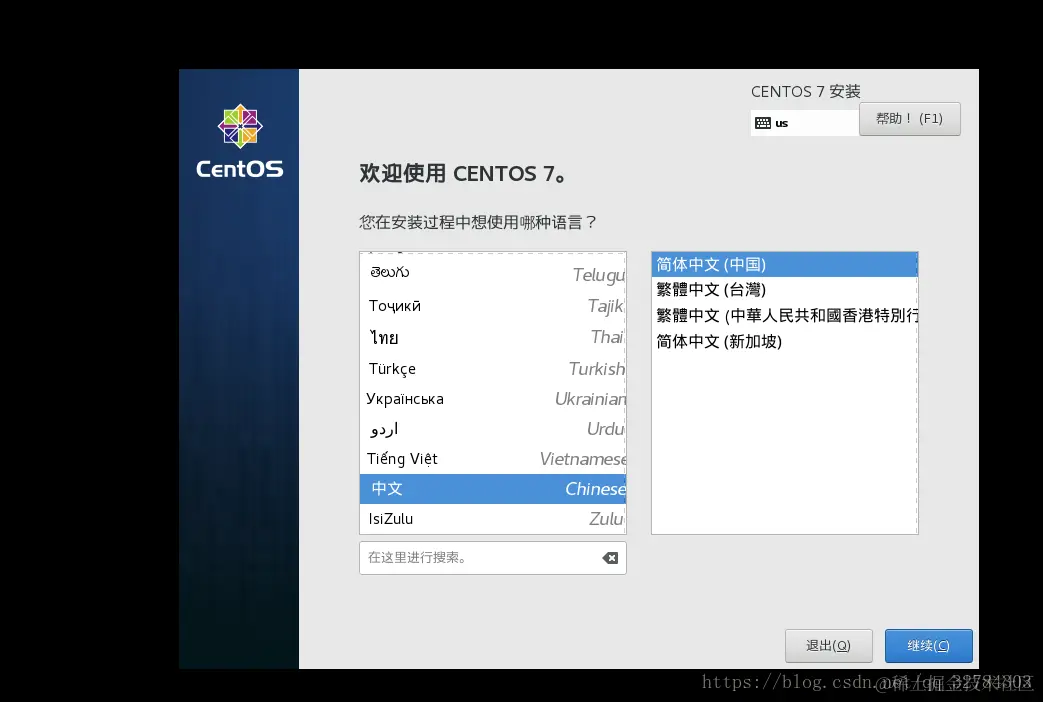Select Türkçe Turkish language
The height and width of the screenshot is (702, 1043).
click(493, 368)
